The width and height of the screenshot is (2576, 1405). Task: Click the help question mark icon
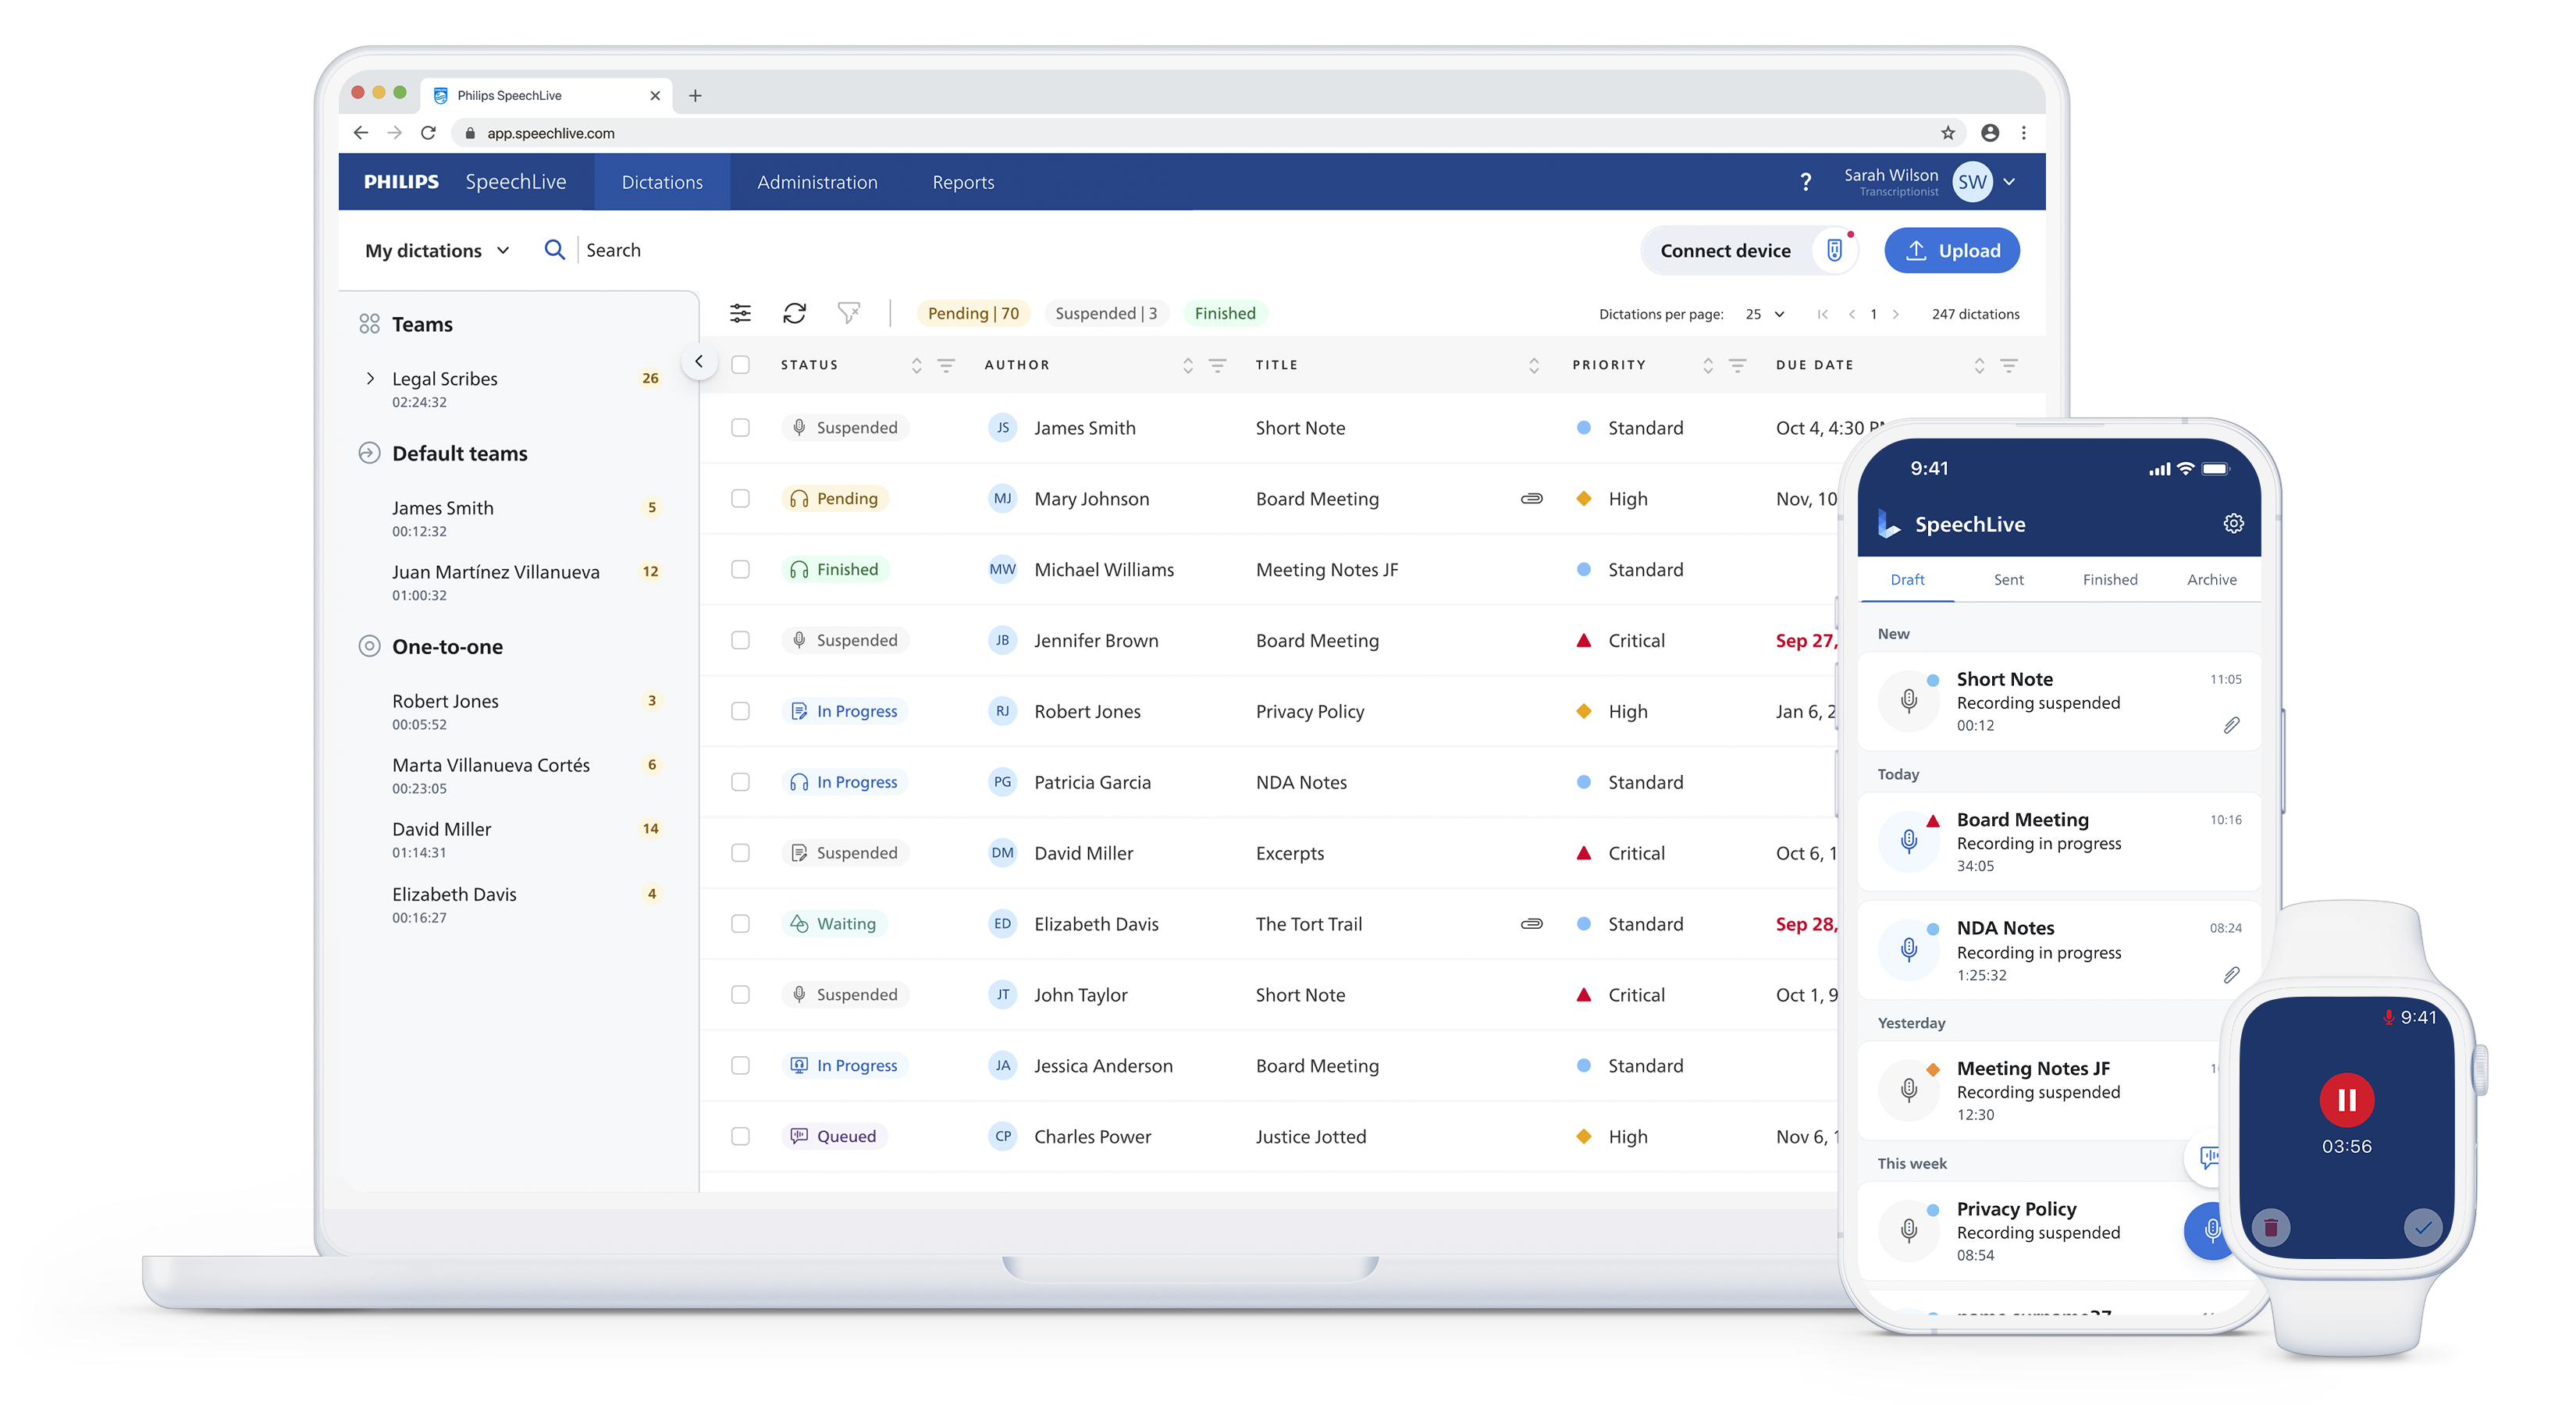pos(1806,182)
